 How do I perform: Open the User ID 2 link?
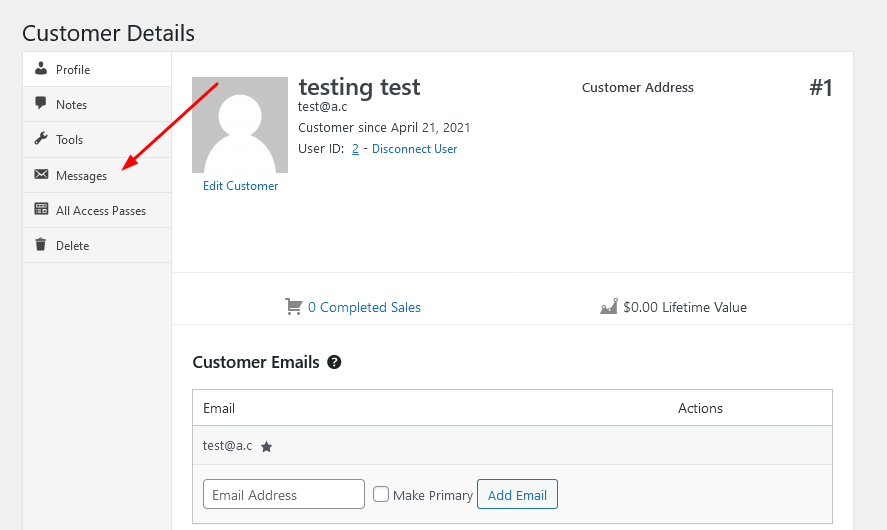[x=355, y=149]
